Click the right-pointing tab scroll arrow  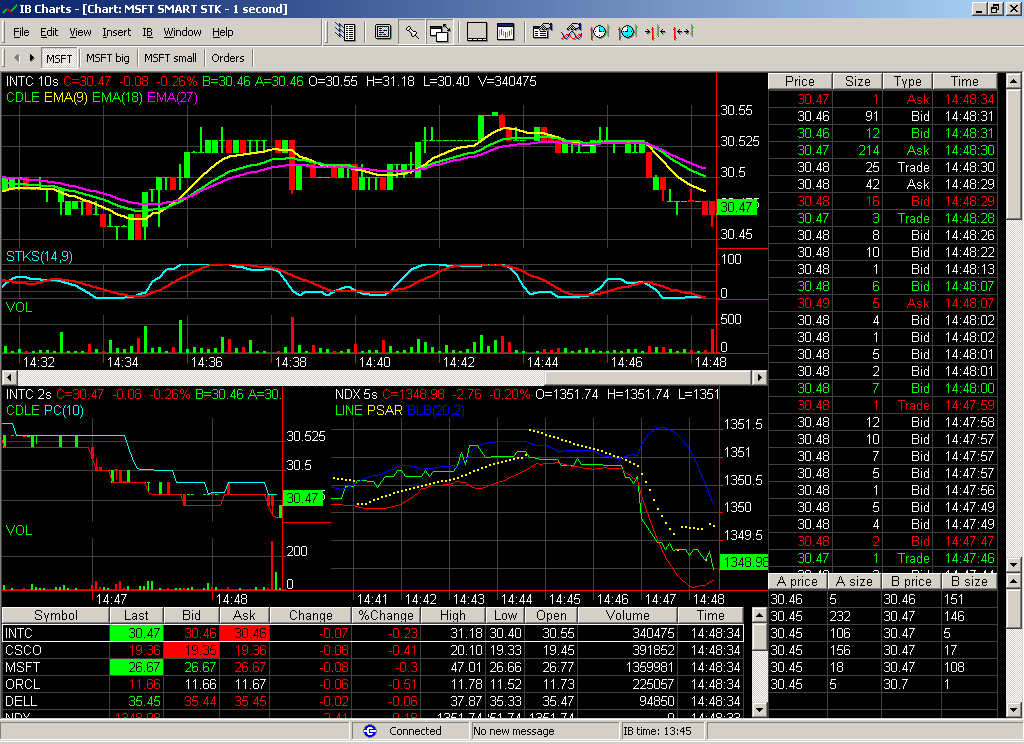pyautogui.click(x=32, y=58)
